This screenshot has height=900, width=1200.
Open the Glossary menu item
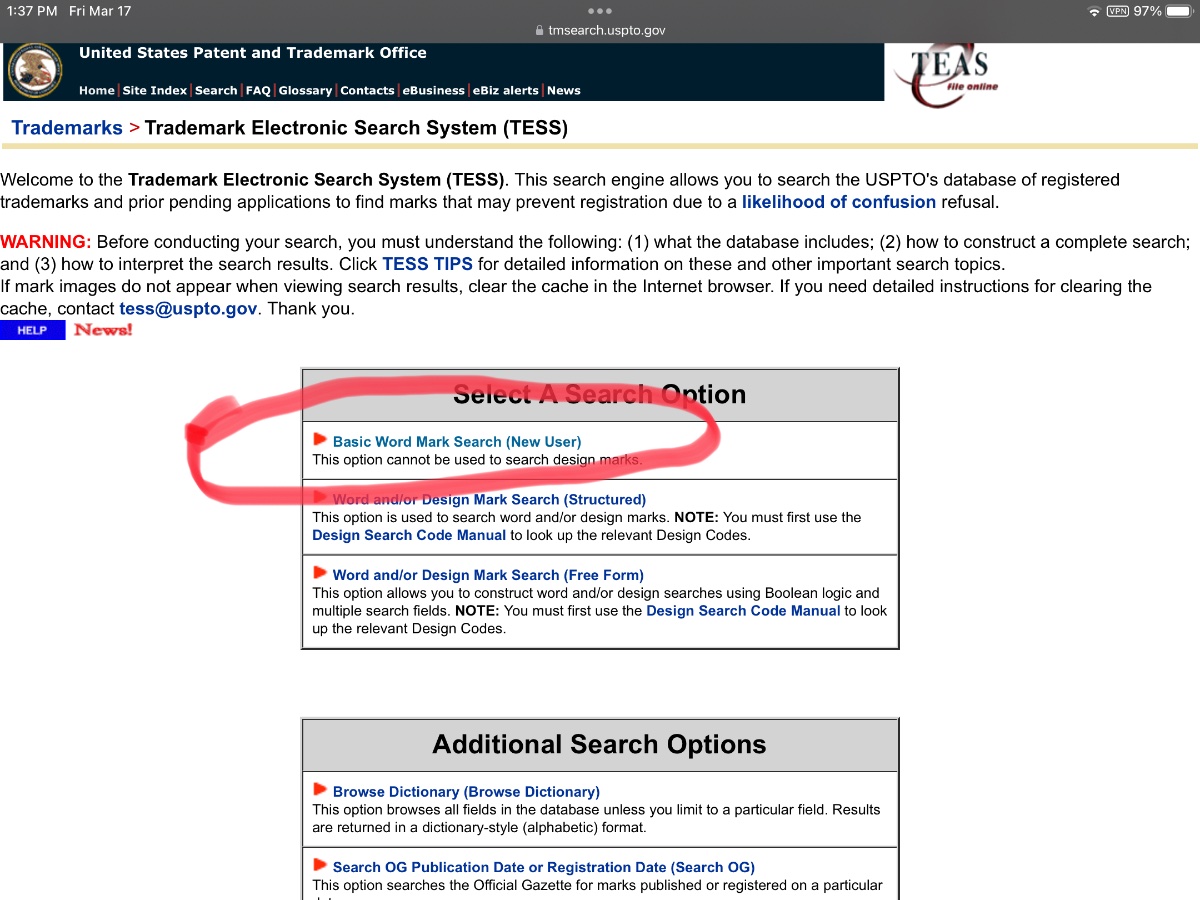click(x=305, y=90)
